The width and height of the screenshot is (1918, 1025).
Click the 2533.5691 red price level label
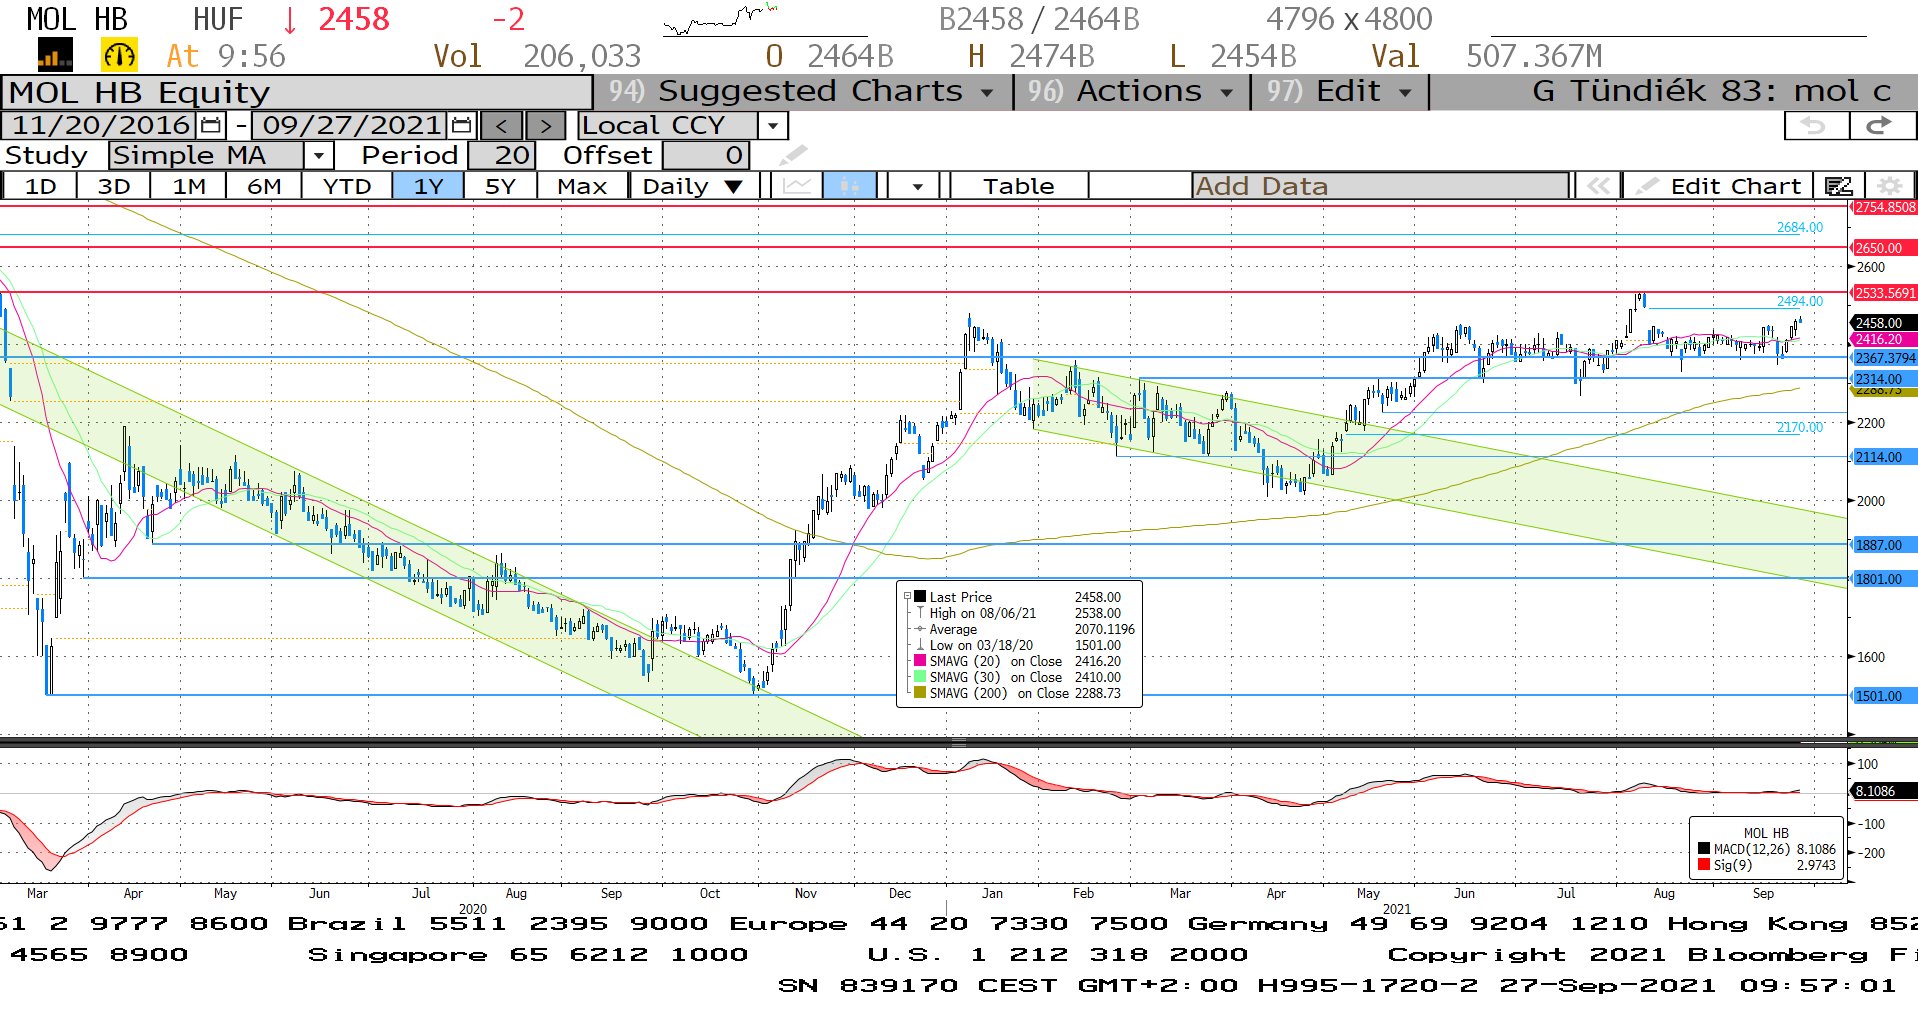[1885, 293]
